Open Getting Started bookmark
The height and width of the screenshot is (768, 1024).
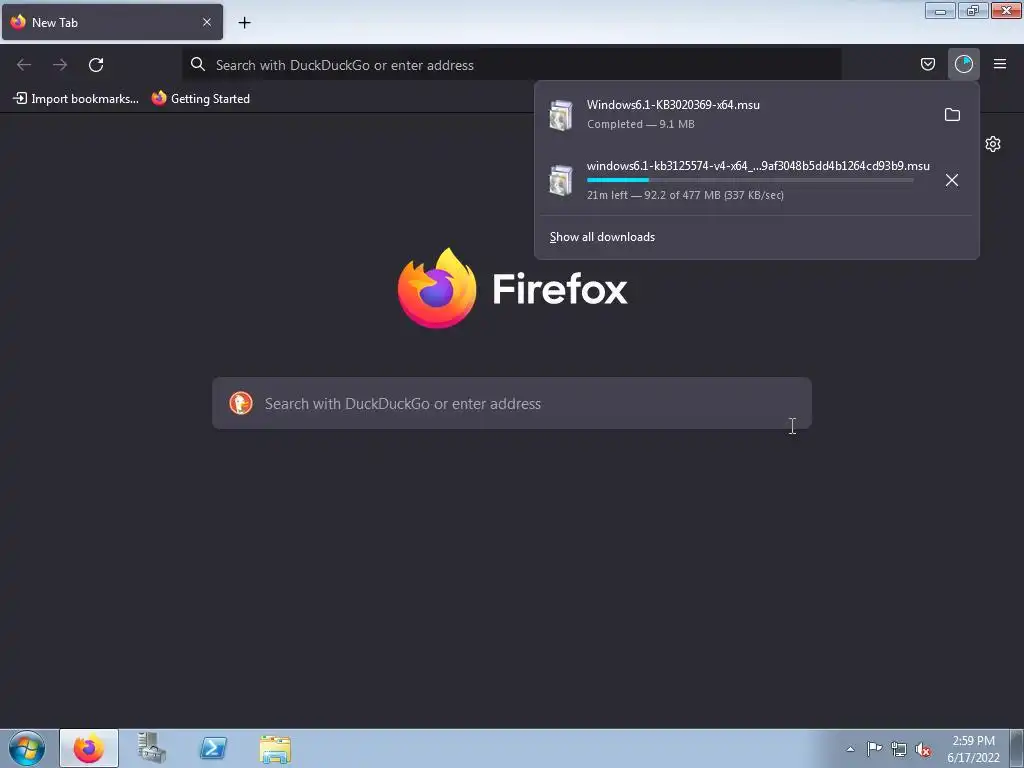coord(201,99)
